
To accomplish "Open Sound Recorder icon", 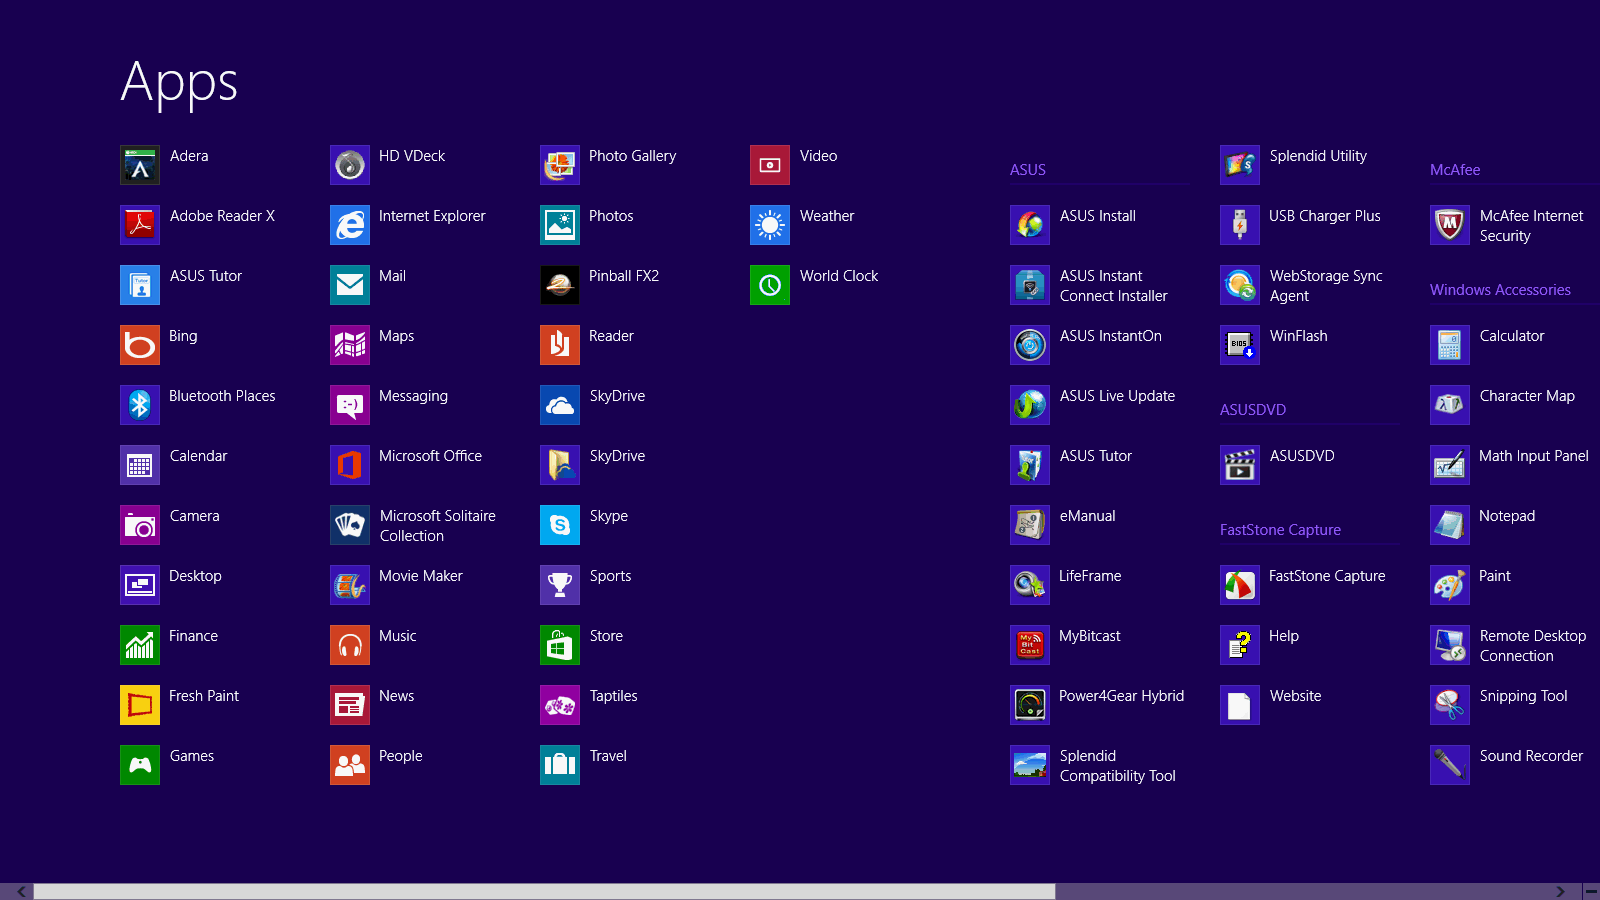I will (x=1450, y=765).
